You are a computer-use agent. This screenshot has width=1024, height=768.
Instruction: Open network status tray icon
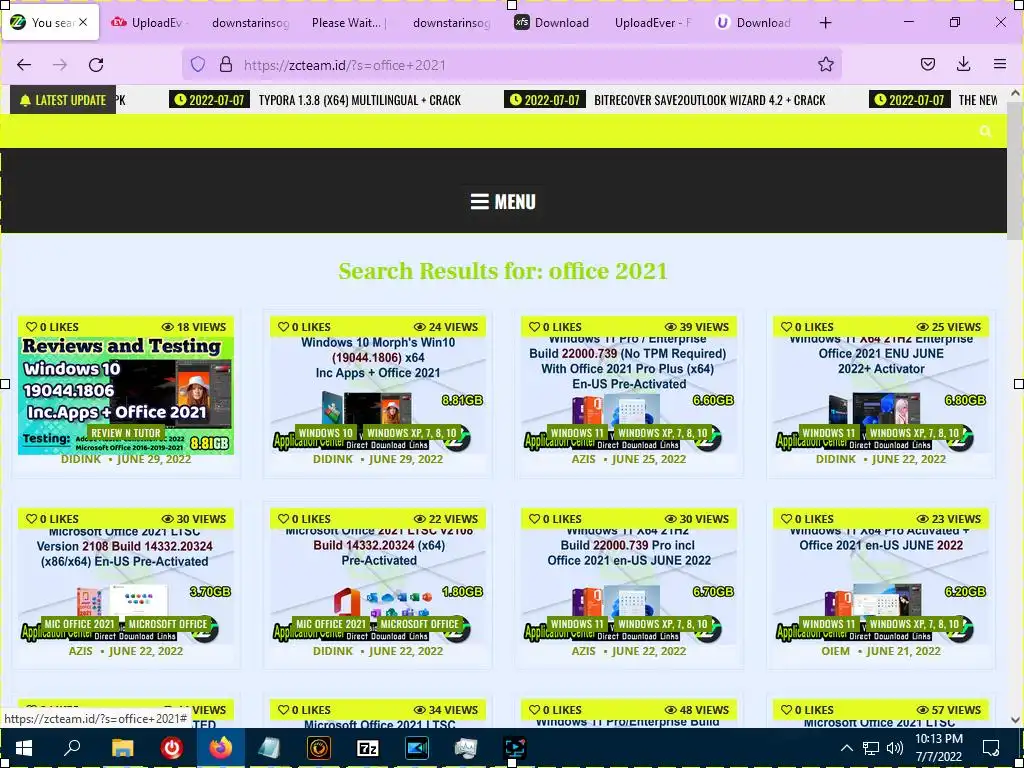pyautogui.click(x=871, y=748)
